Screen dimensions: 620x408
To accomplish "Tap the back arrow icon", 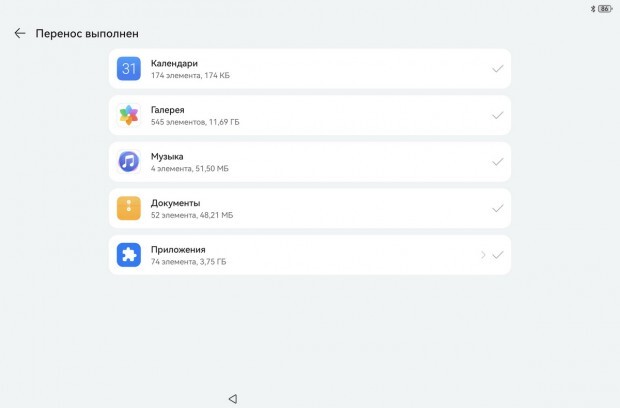I will click(x=20, y=33).
